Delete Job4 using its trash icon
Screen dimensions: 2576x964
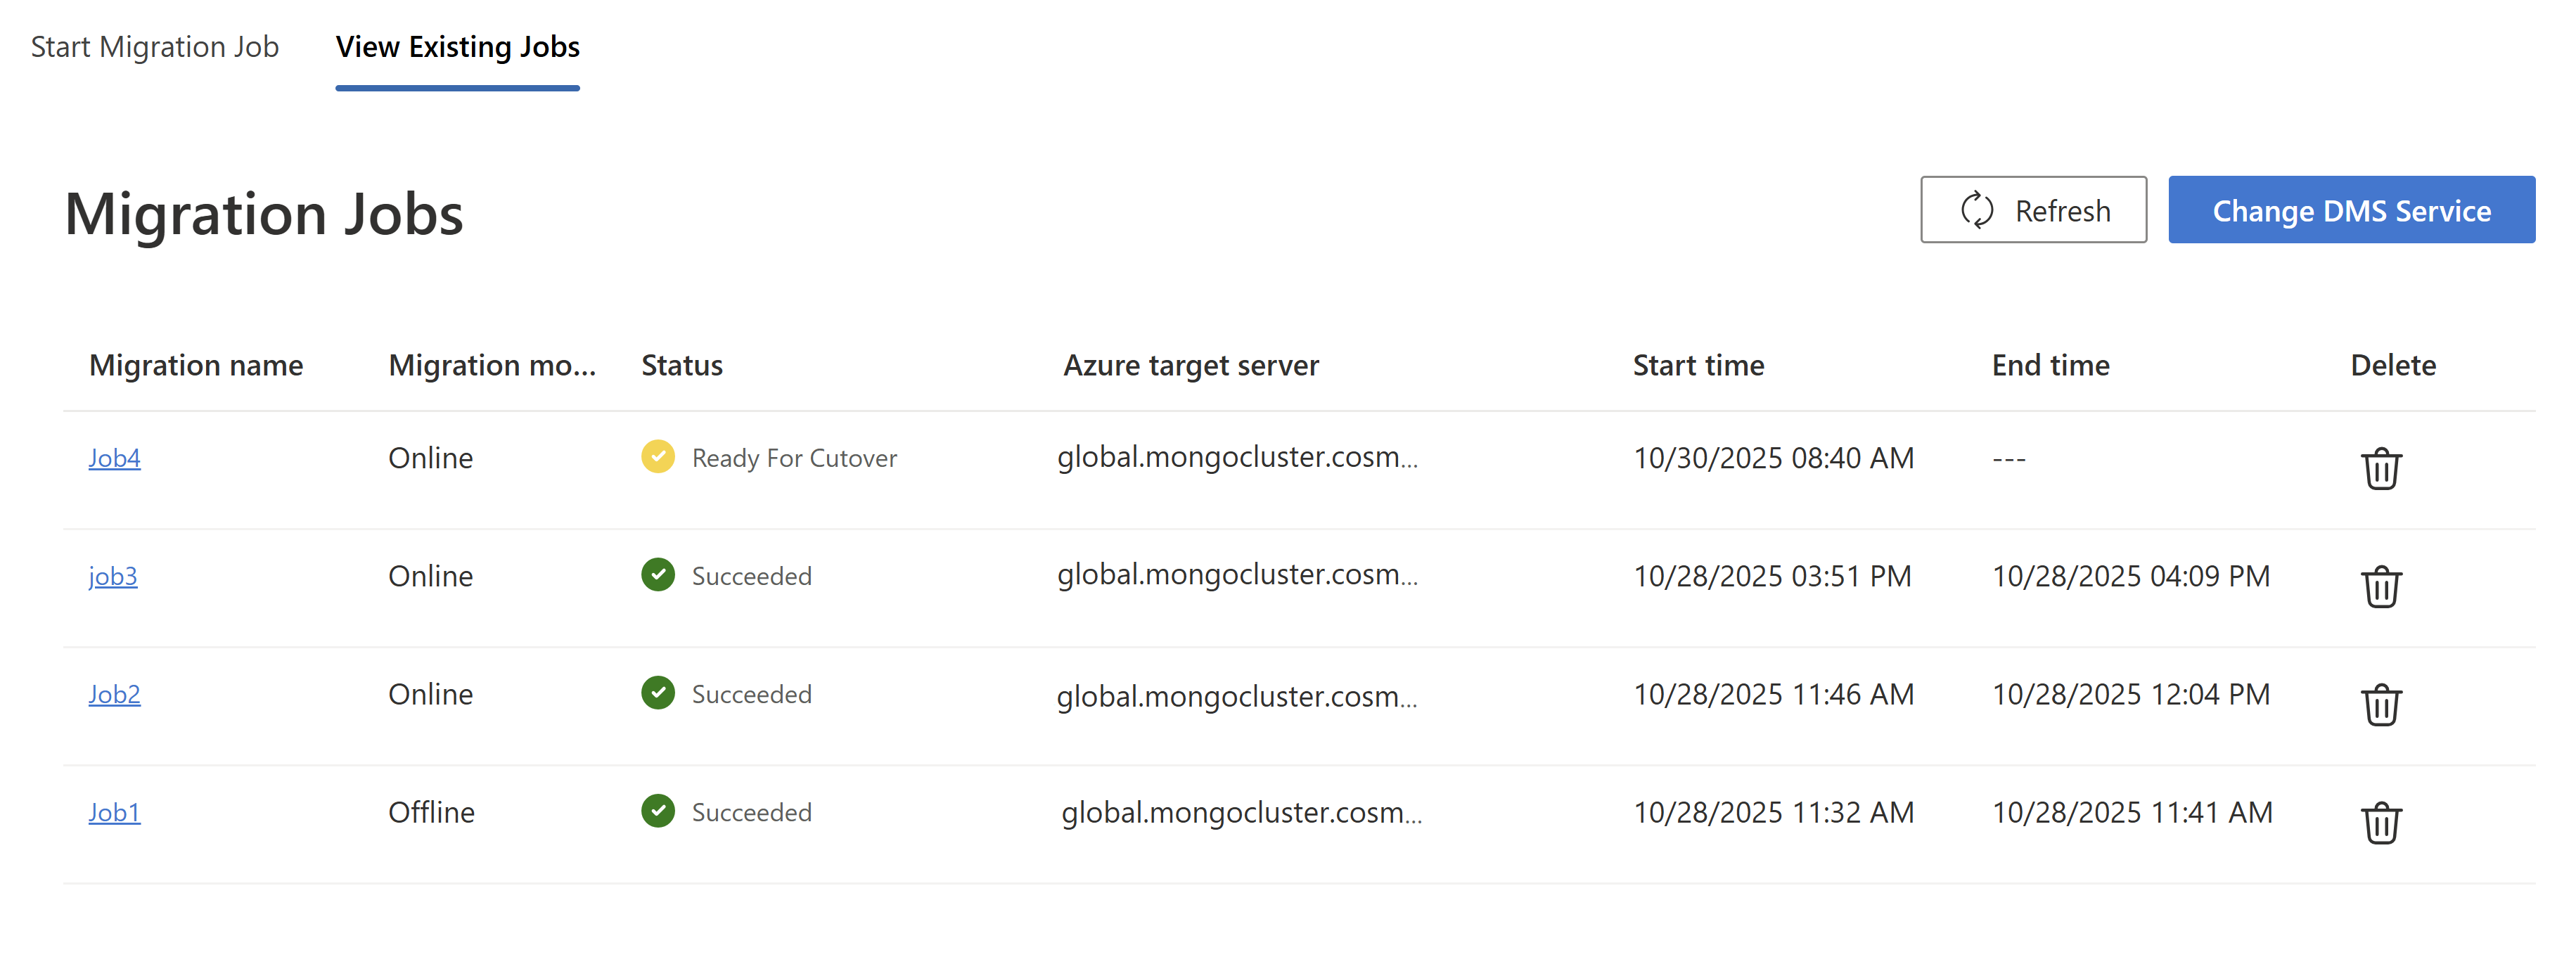[2380, 468]
